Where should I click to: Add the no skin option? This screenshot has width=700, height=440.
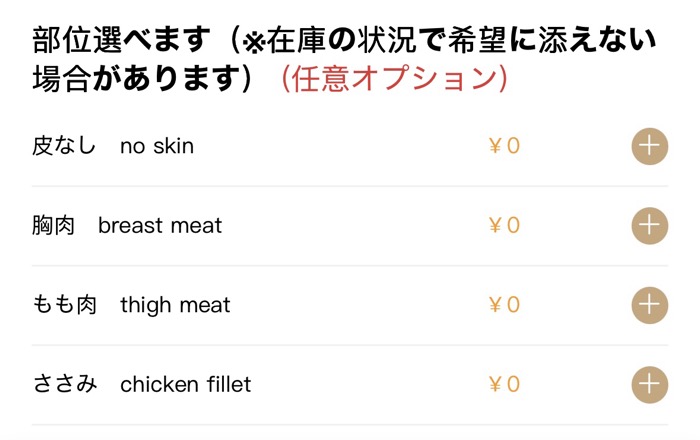click(x=649, y=146)
